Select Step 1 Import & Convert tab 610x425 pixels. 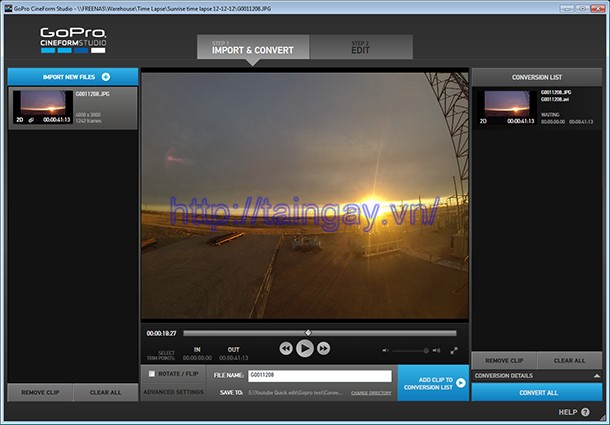[x=253, y=47]
